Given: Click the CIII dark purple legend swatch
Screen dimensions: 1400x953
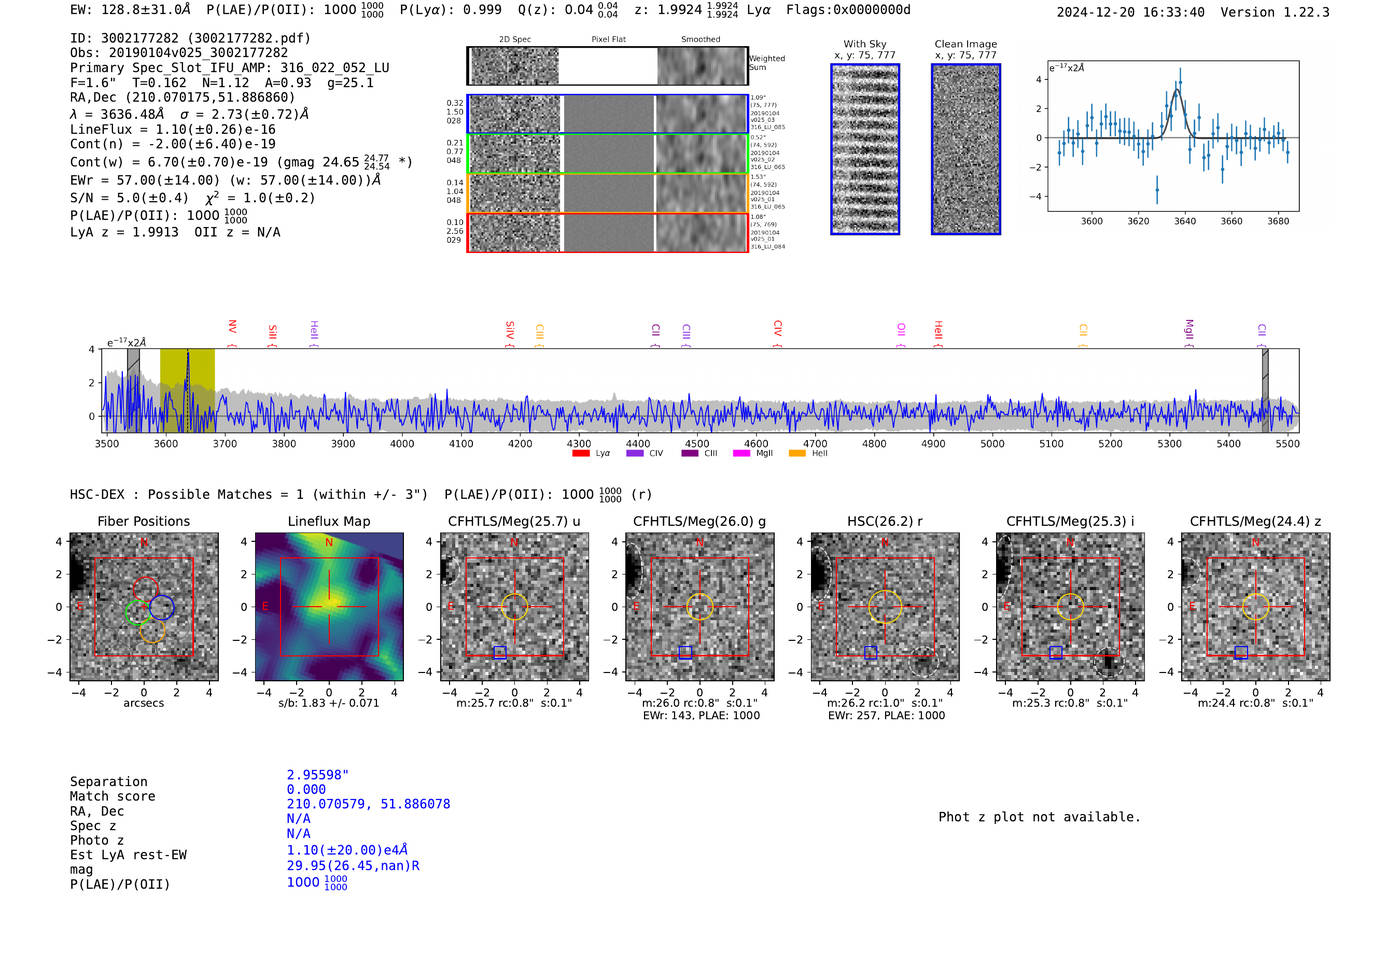Looking at the screenshot, I should click(689, 454).
